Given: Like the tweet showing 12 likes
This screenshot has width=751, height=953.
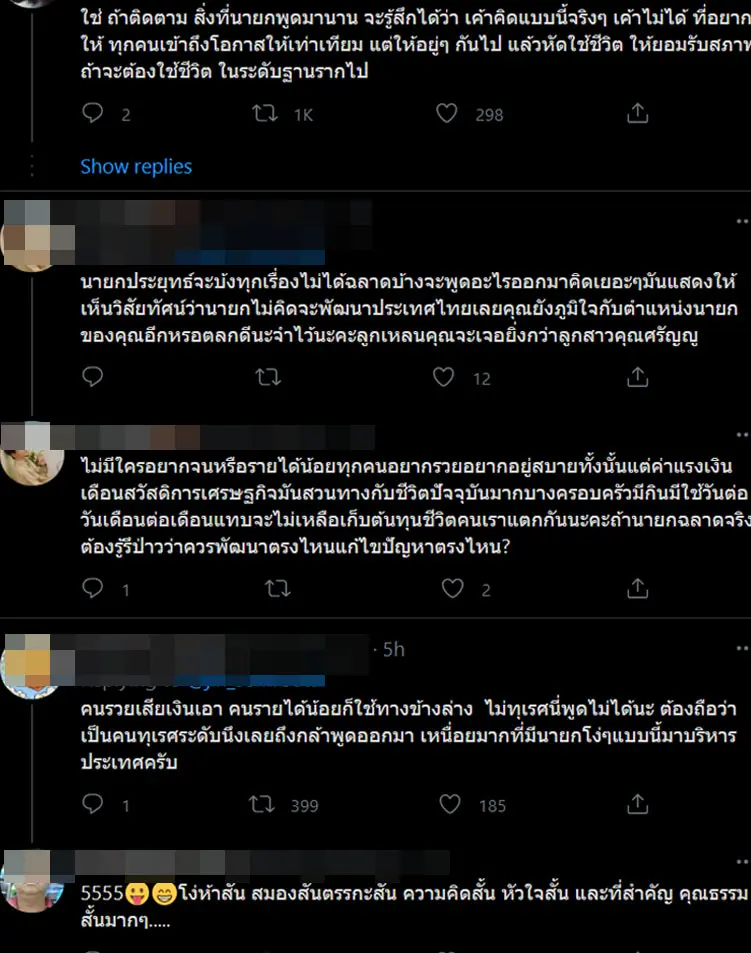Looking at the screenshot, I should click(445, 378).
